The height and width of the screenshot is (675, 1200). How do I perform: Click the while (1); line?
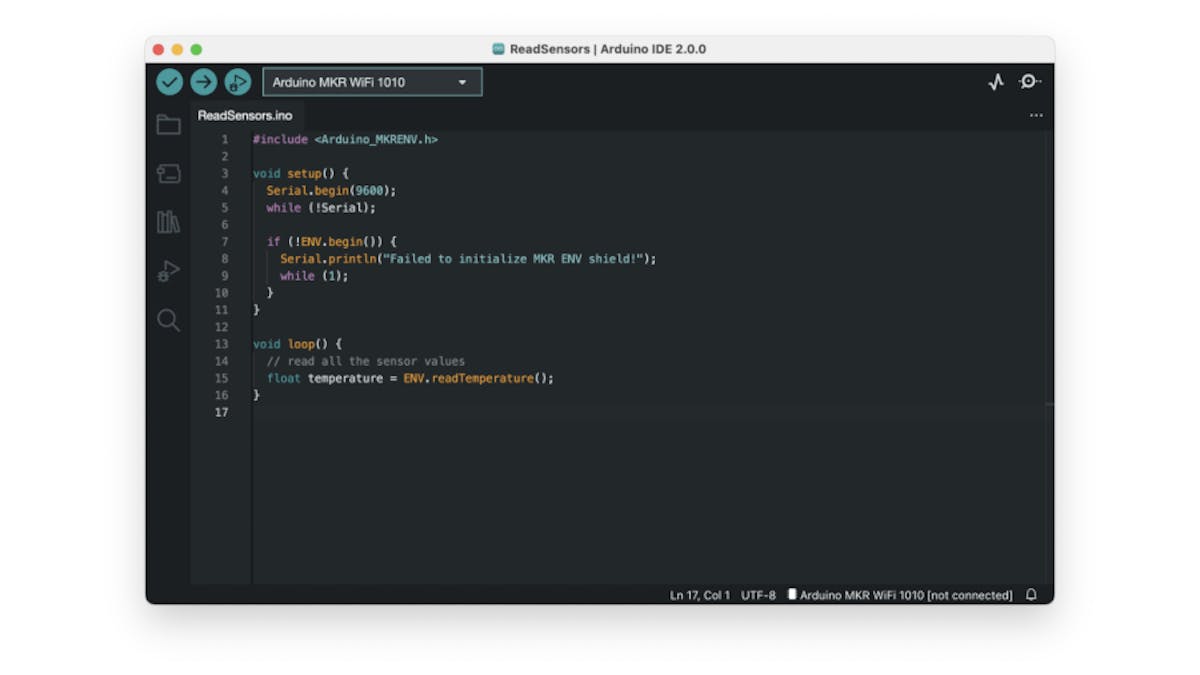point(314,275)
